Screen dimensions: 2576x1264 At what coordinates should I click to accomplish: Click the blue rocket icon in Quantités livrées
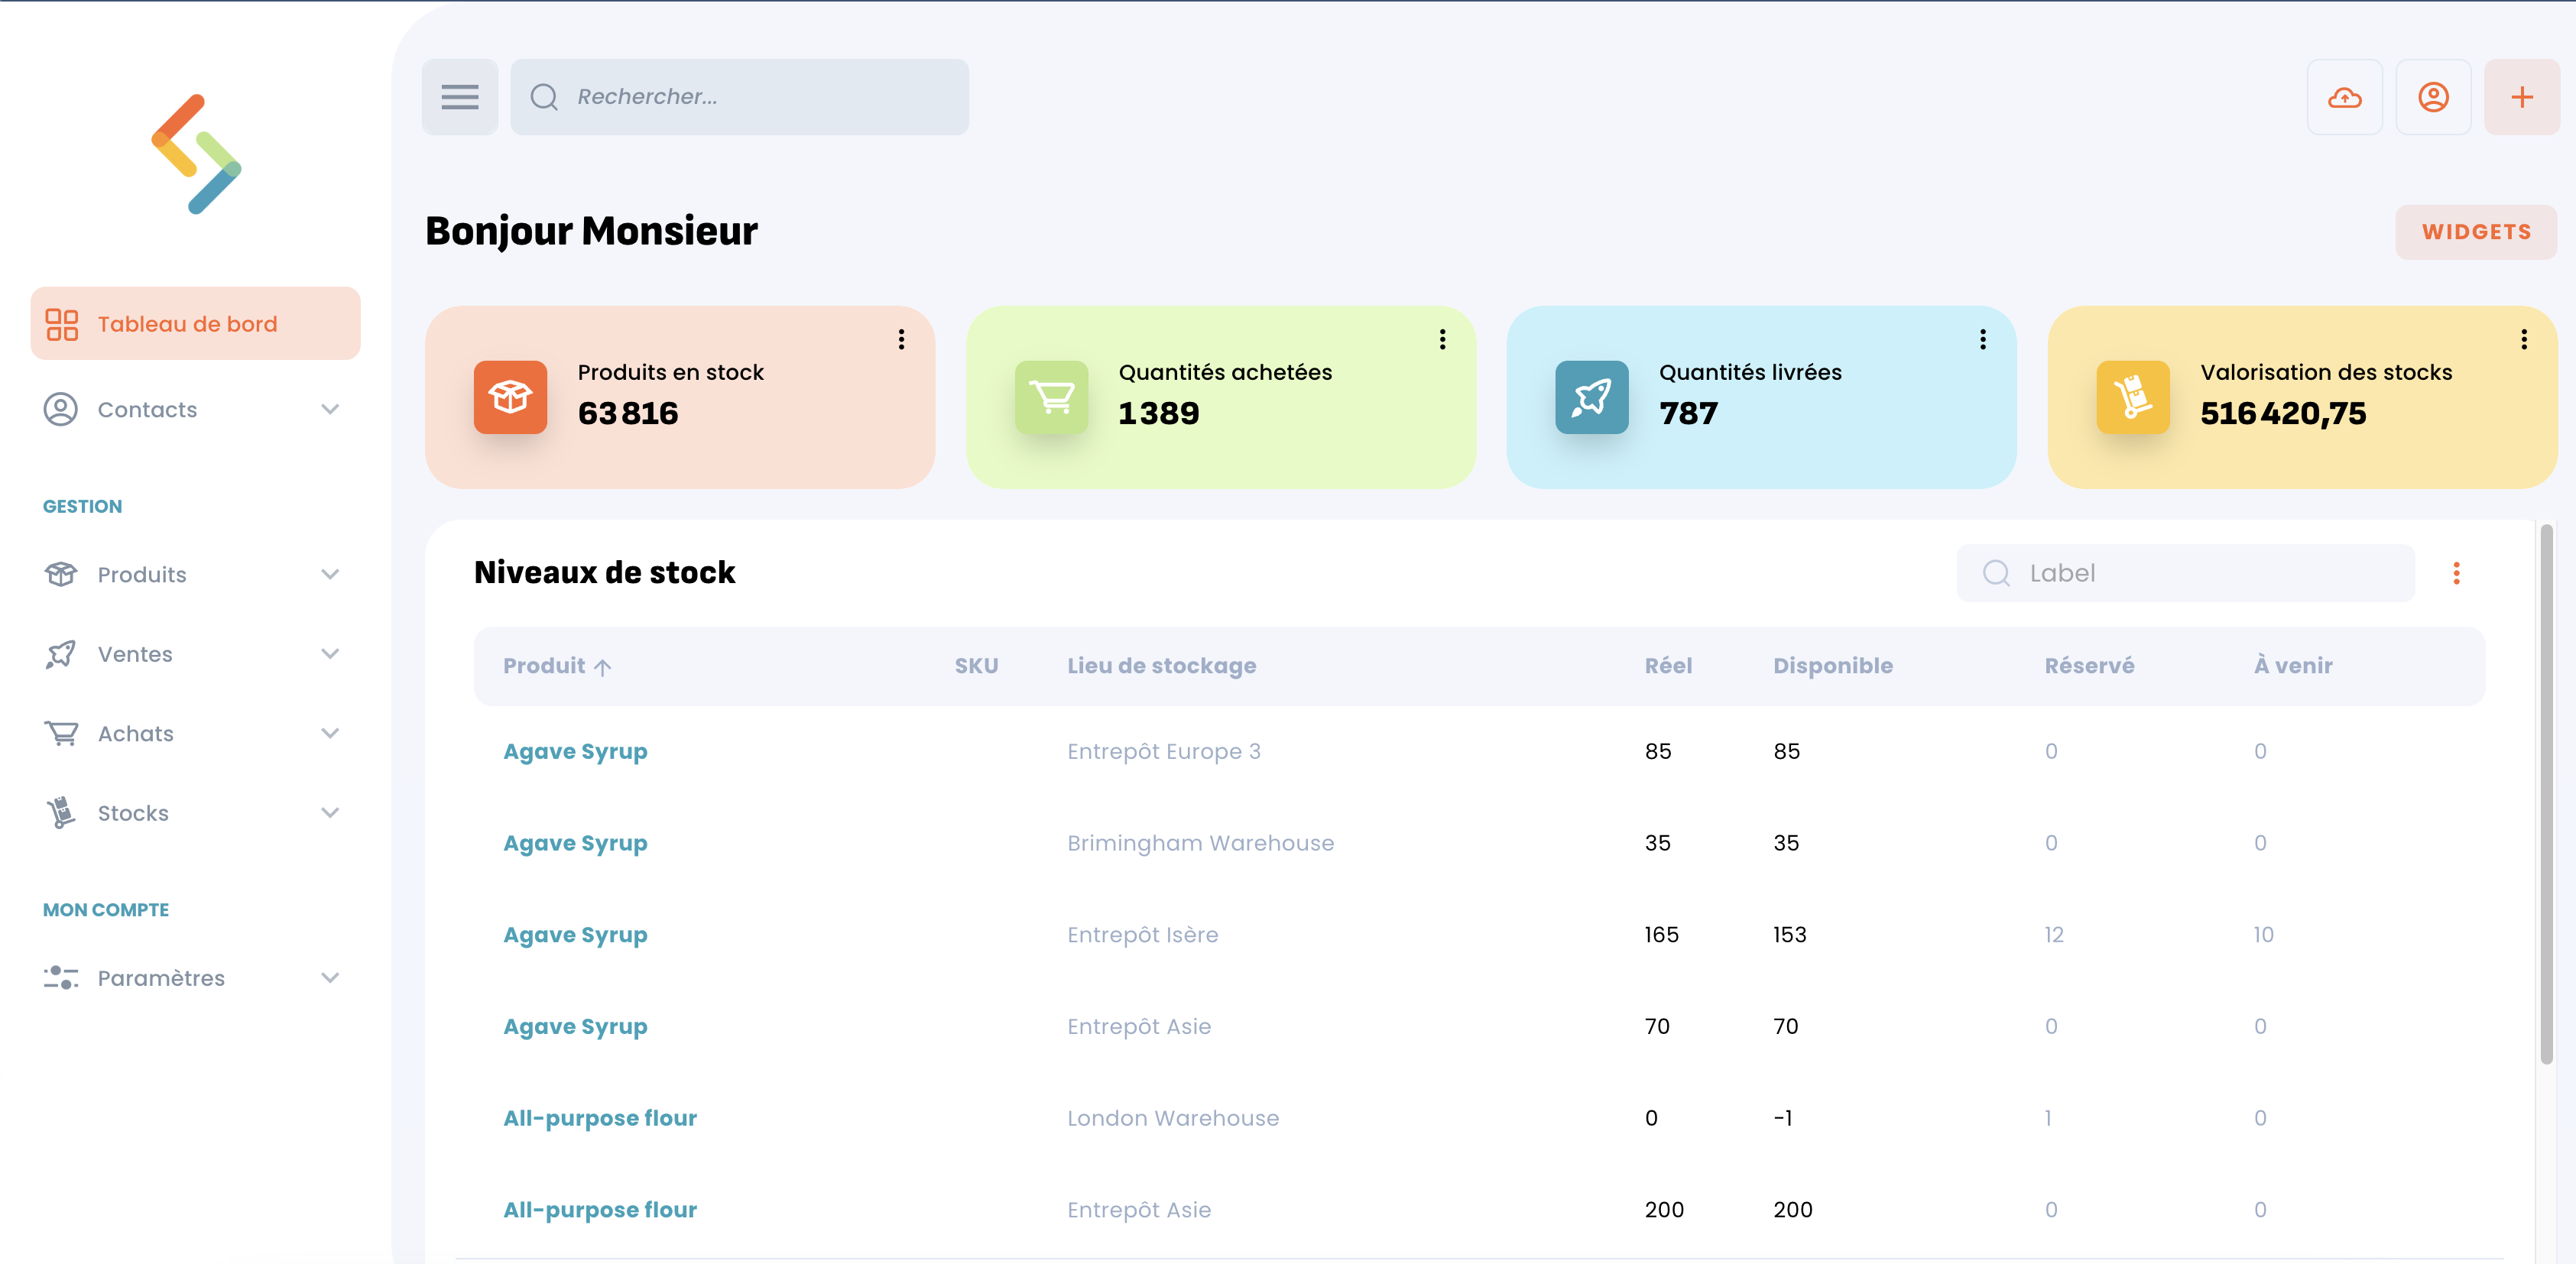click(x=1592, y=397)
